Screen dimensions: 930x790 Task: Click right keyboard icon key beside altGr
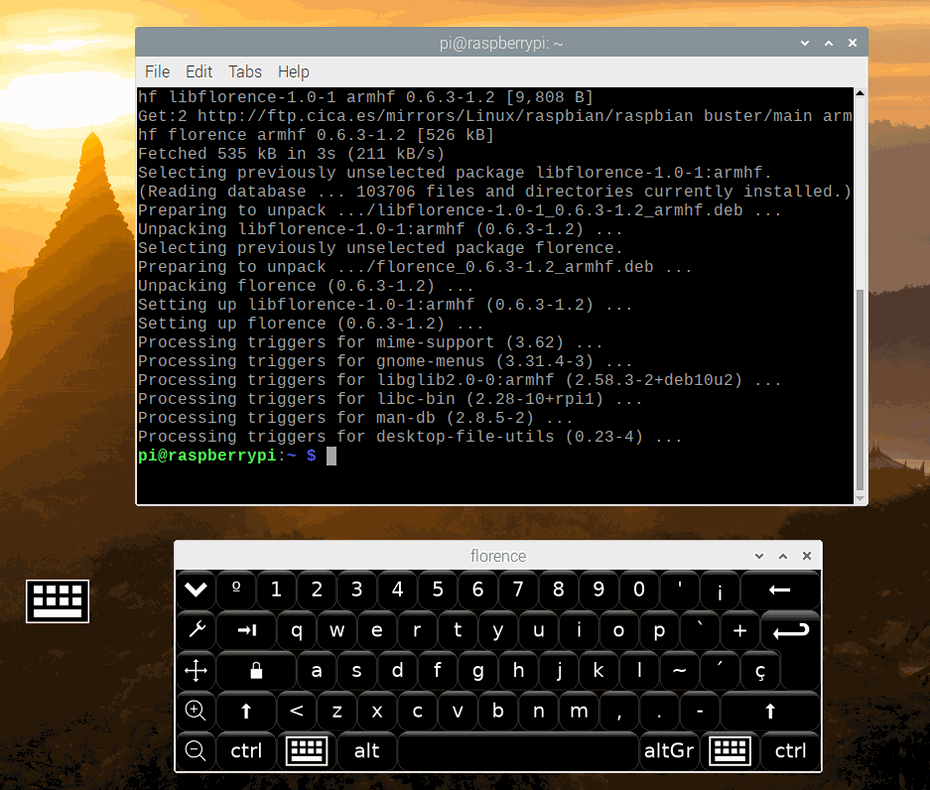[x=730, y=751]
